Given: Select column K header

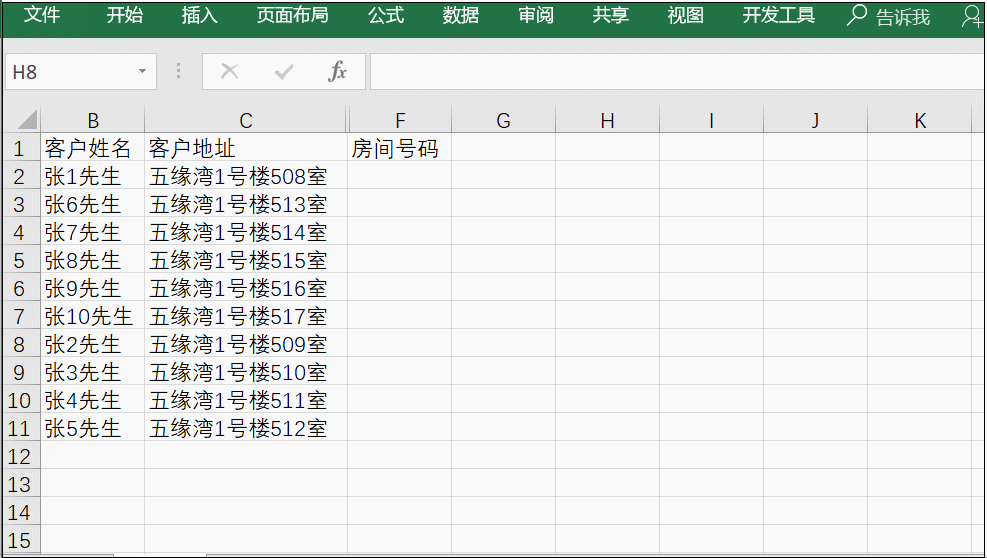Looking at the screenshot, I should pos(920,120).
